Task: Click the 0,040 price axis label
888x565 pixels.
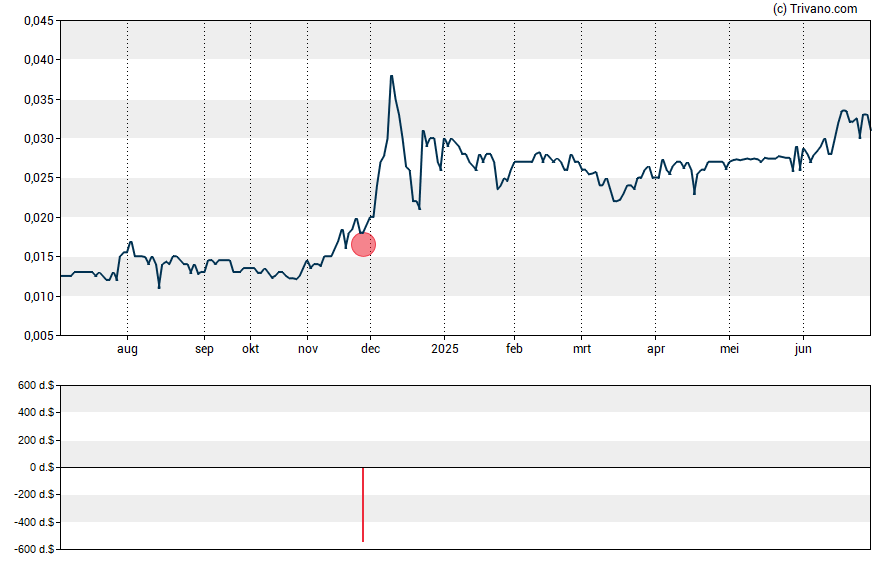Action: point(39,60)
